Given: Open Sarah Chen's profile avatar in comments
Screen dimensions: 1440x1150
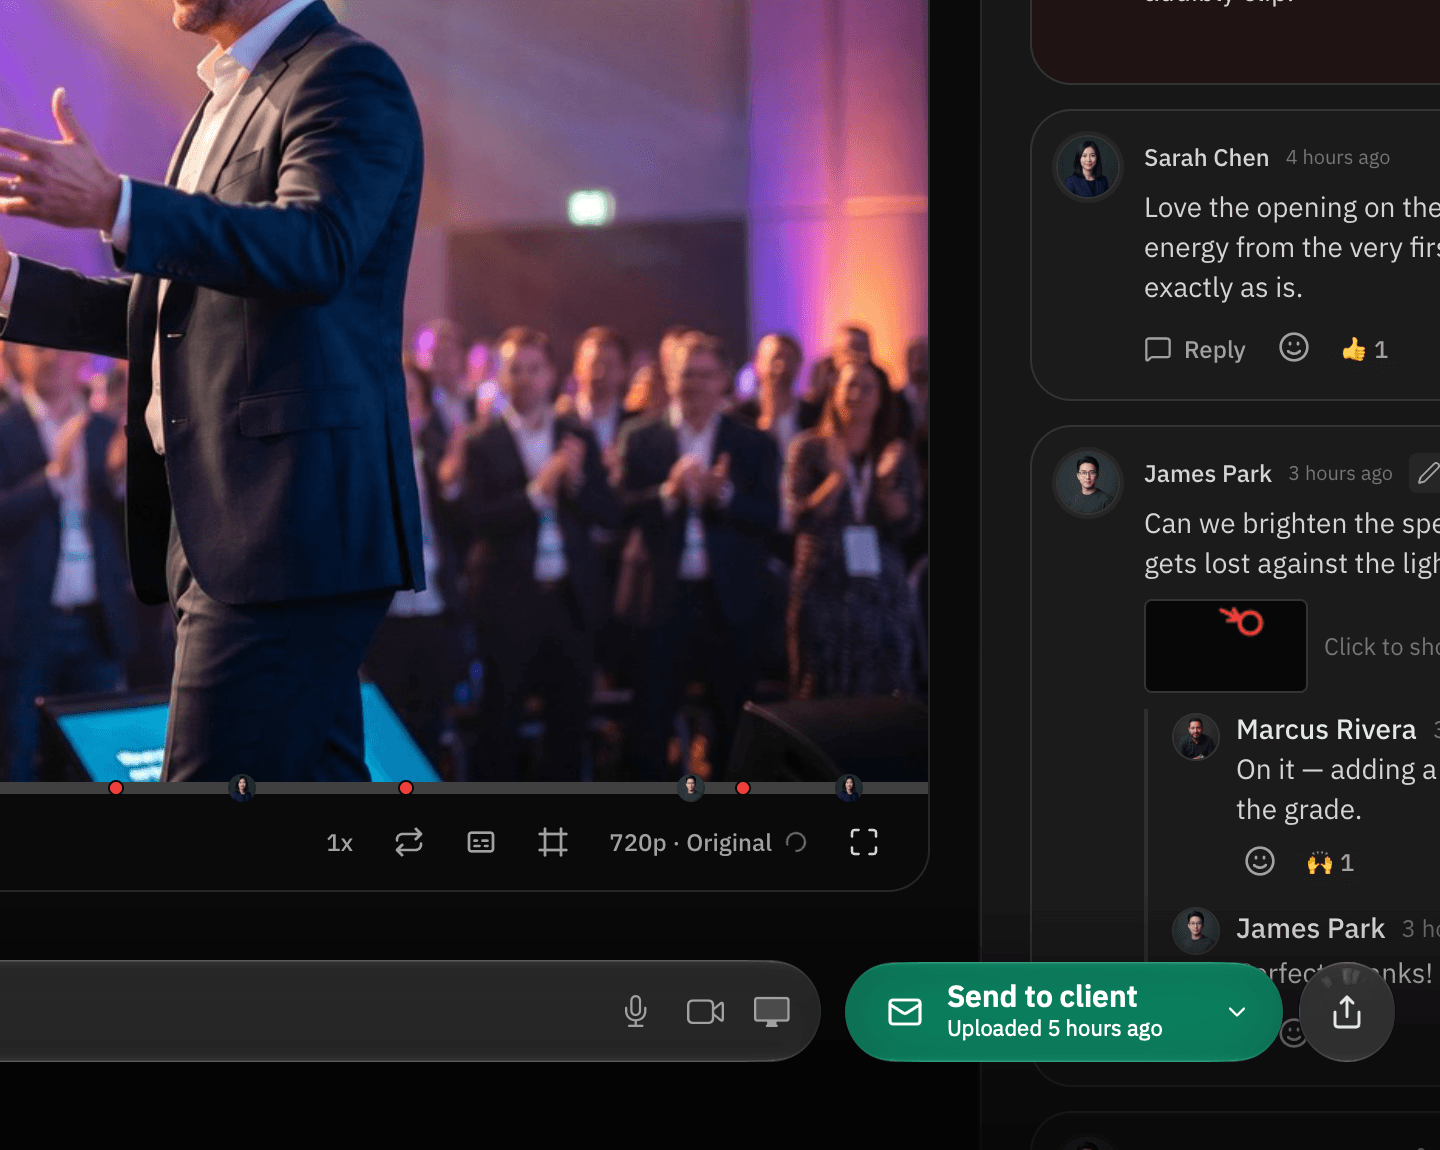Looking at the screenshot, I should [x=1088, y=167].
